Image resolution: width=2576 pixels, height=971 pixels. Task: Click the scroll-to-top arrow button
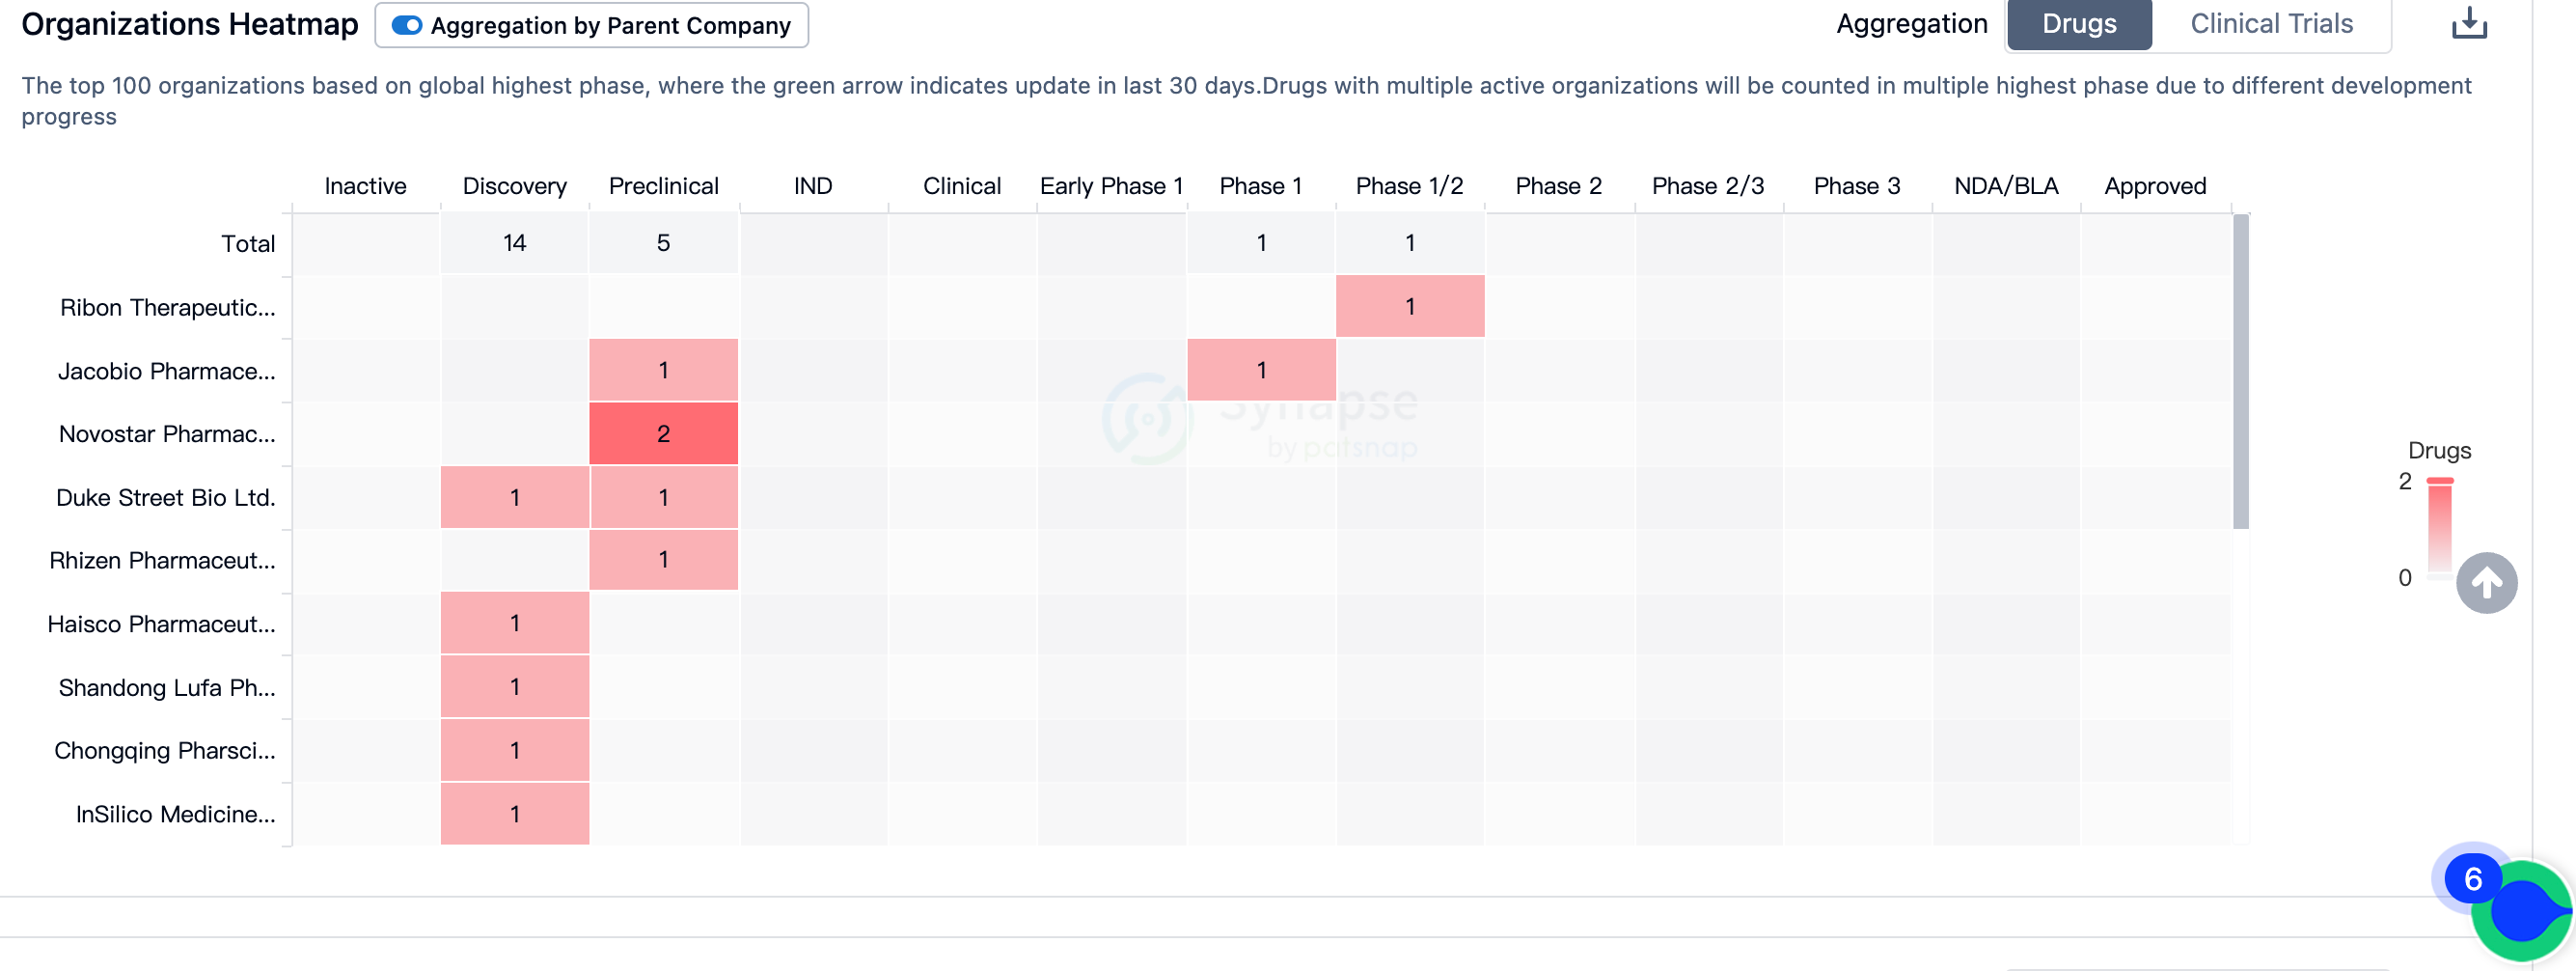pos(2485,582)
